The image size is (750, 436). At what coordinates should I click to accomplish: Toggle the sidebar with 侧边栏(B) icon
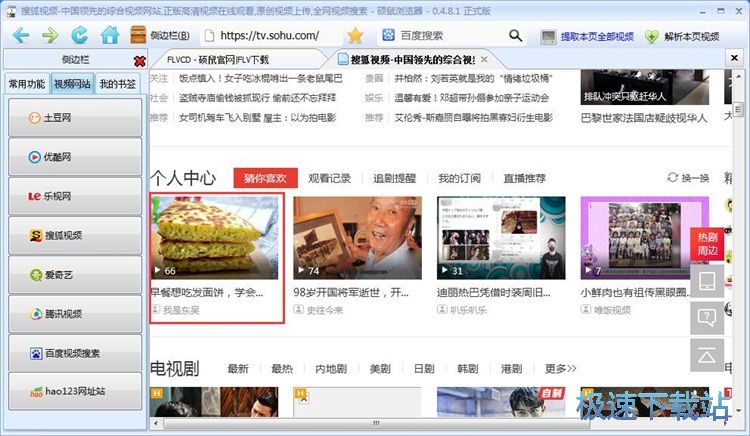pyautogui.click(x=160, y=35)
